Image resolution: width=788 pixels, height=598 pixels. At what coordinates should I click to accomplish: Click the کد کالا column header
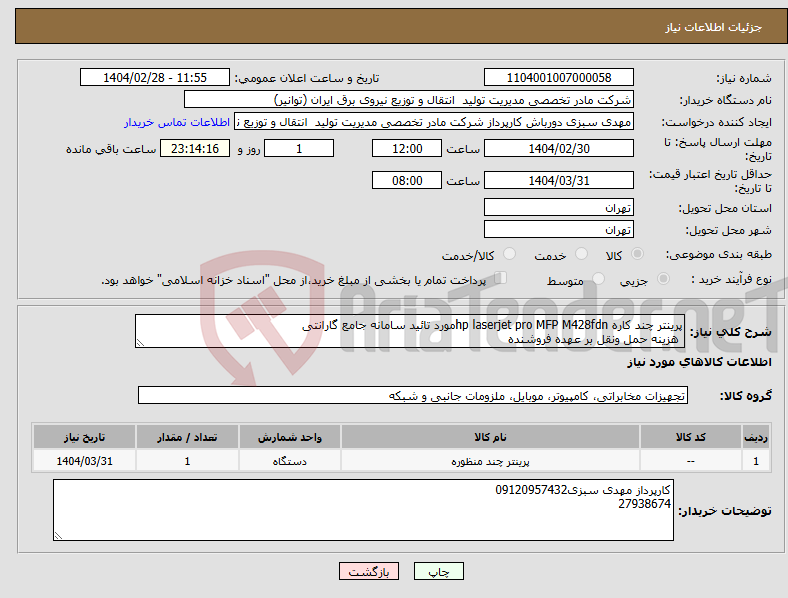691,437
